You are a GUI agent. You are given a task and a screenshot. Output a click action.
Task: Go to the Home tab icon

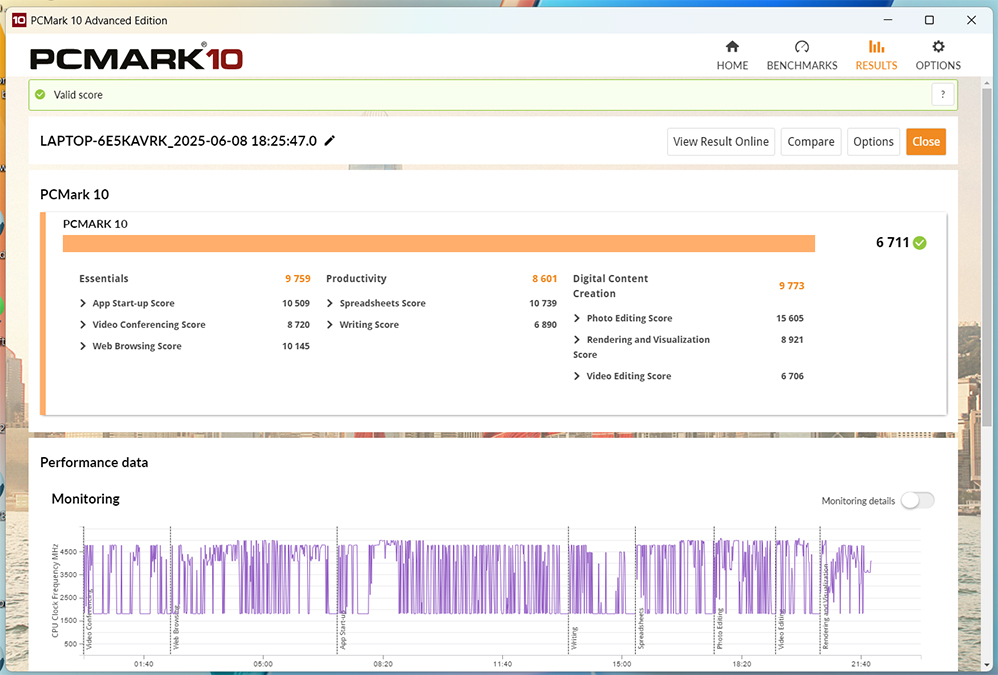(732, 46)
